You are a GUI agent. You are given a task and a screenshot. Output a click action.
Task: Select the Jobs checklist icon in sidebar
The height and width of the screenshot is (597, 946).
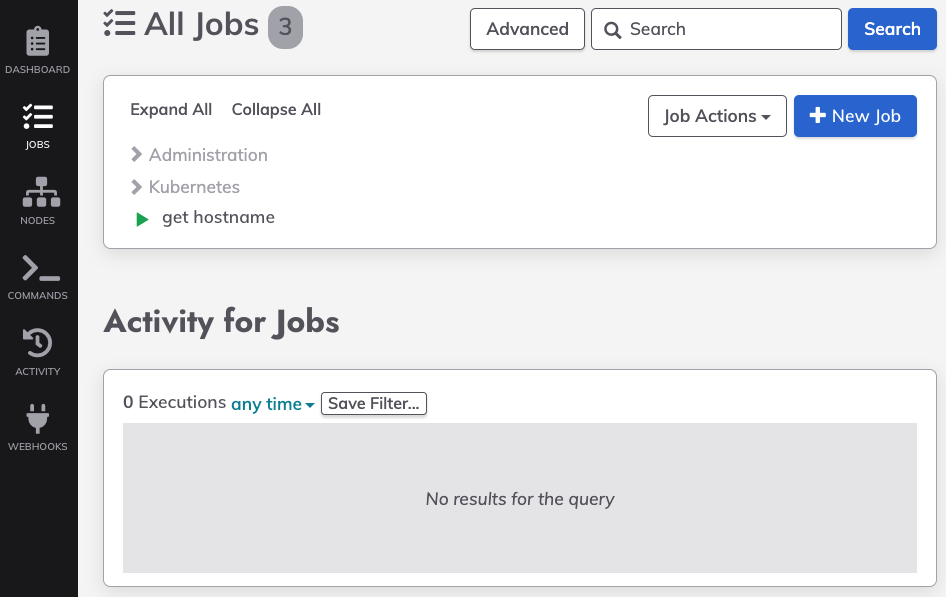(x=37, y=117)
